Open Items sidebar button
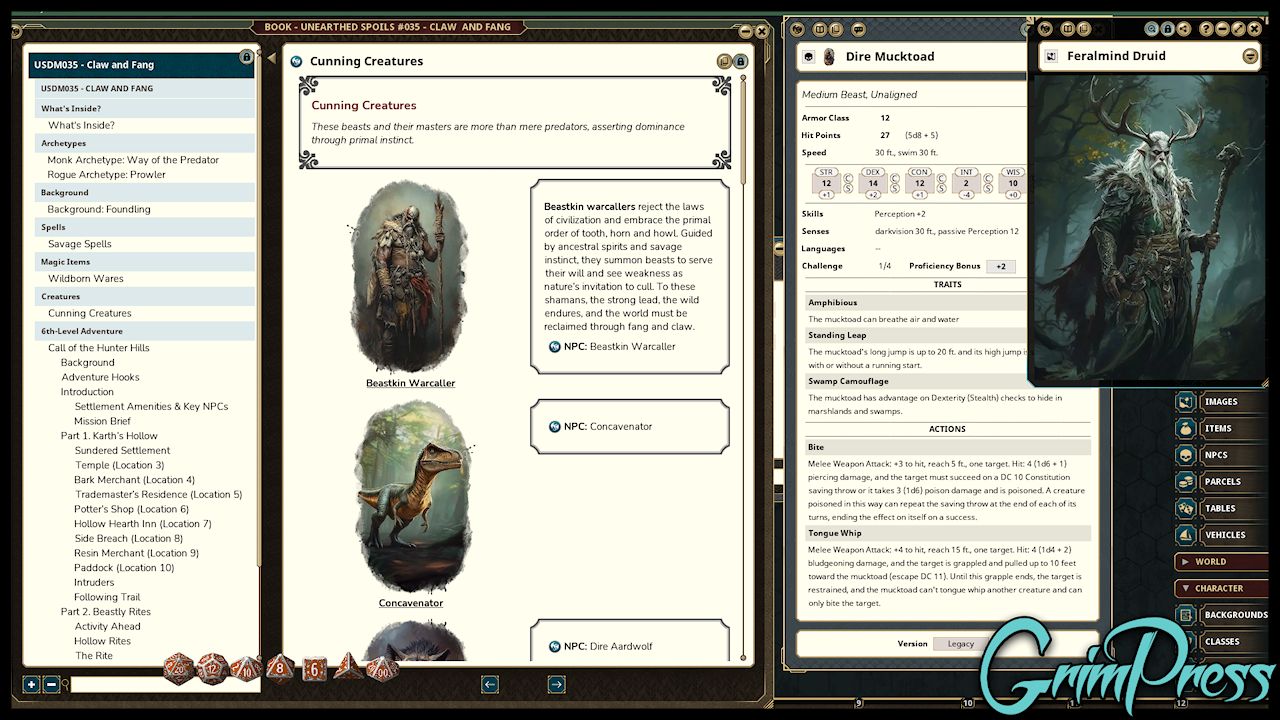1280x720 pixels. point(1221,428)
